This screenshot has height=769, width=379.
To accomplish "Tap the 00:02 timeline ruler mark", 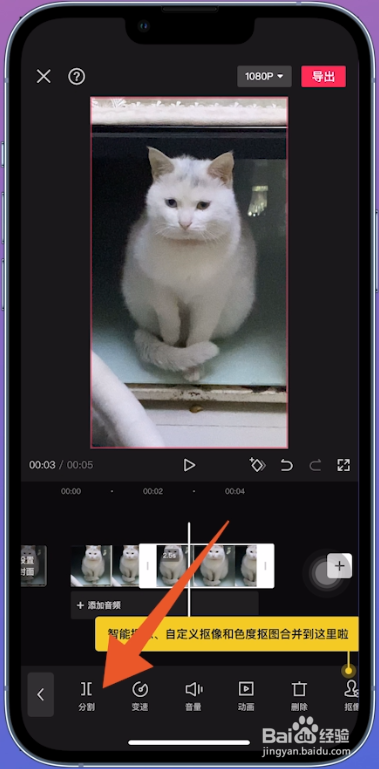I will click(152, 491).
